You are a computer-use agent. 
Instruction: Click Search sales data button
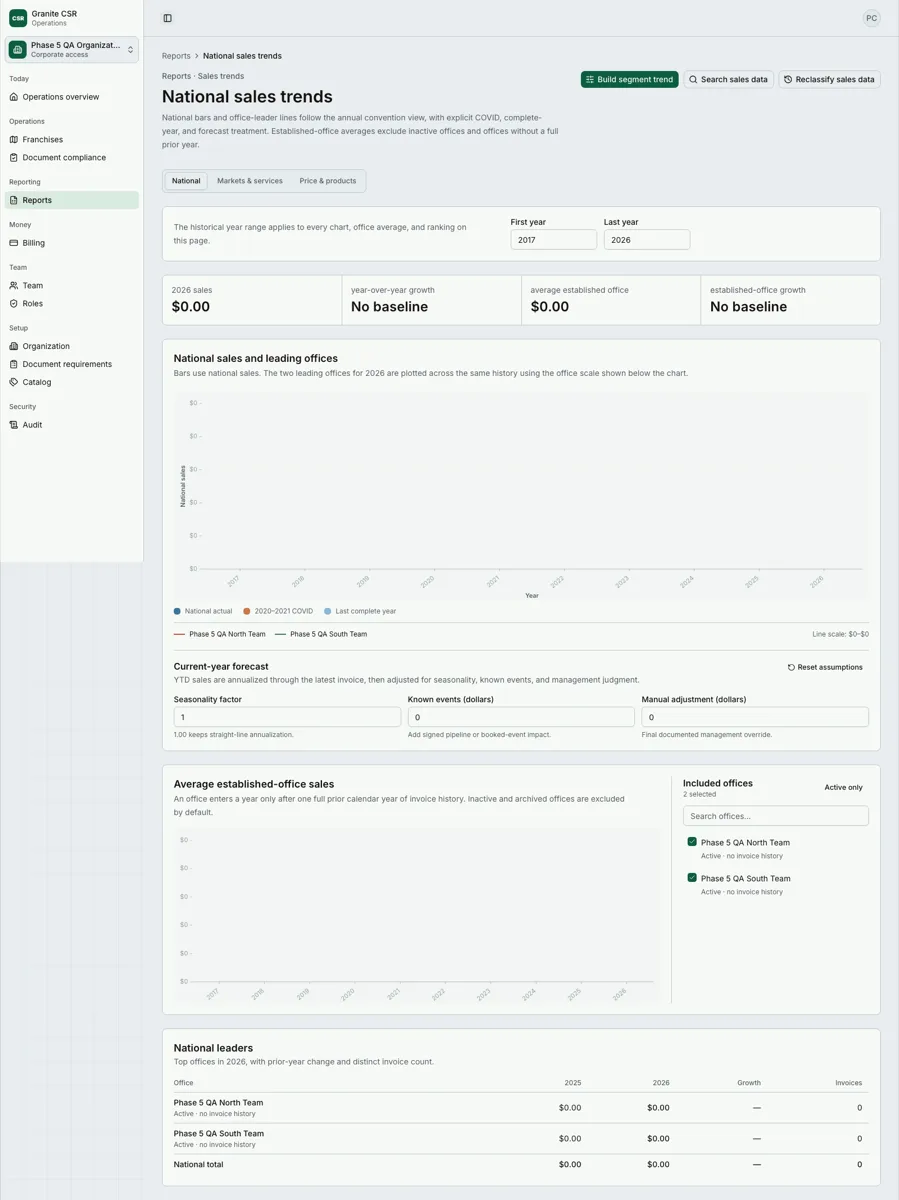(729, 79)
